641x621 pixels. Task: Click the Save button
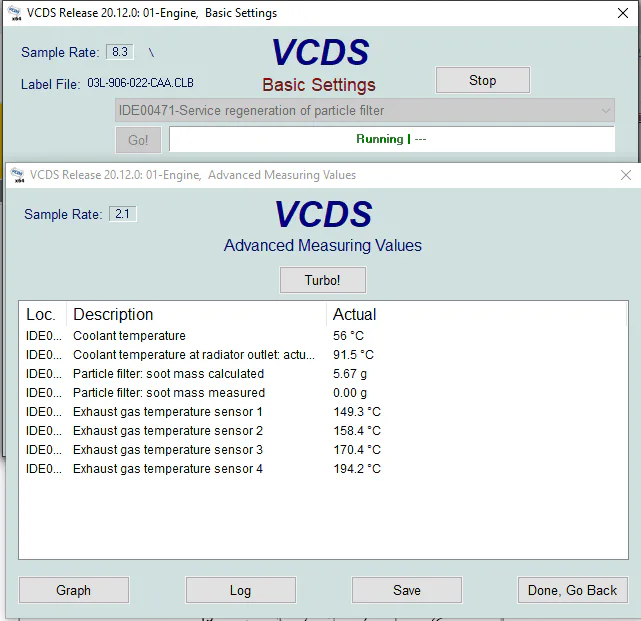406,590
